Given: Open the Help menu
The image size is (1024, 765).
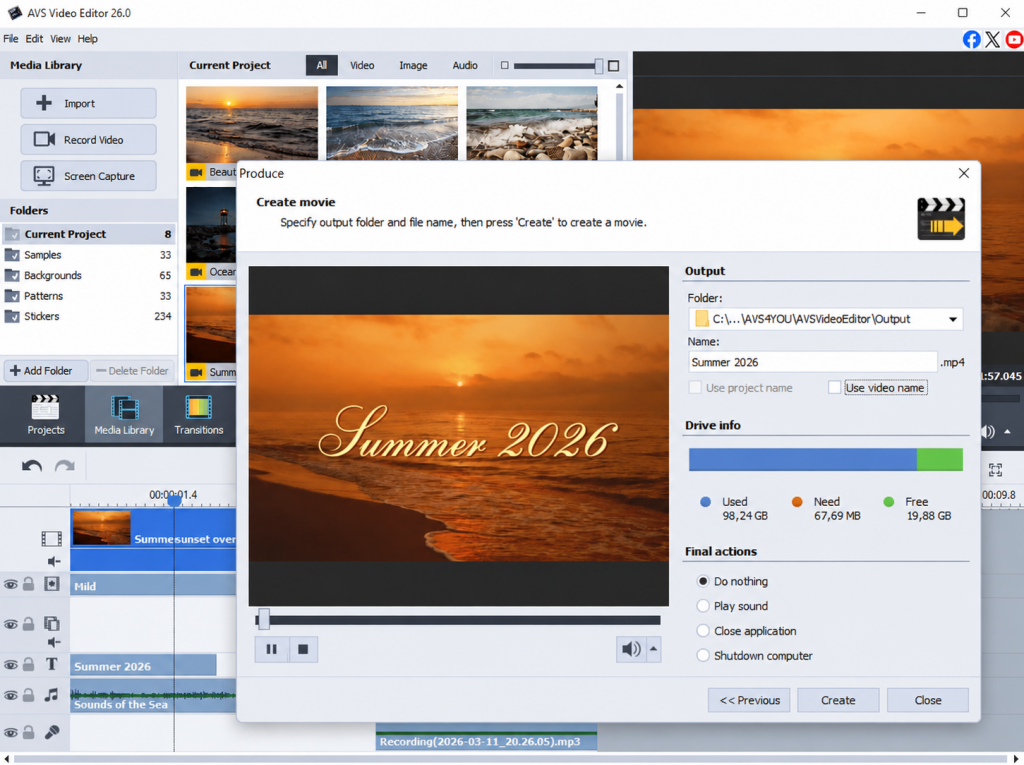Looking at the screenshot, I should [88, 39].
